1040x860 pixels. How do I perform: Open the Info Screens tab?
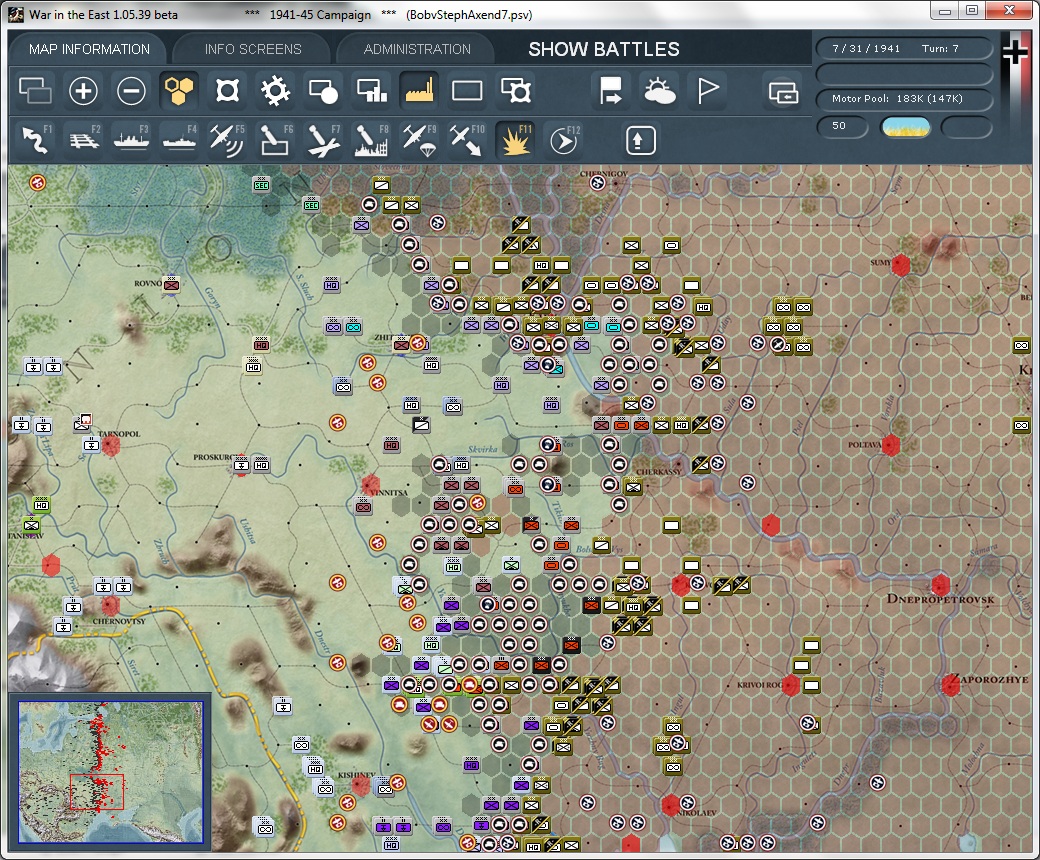pos(253,49)
